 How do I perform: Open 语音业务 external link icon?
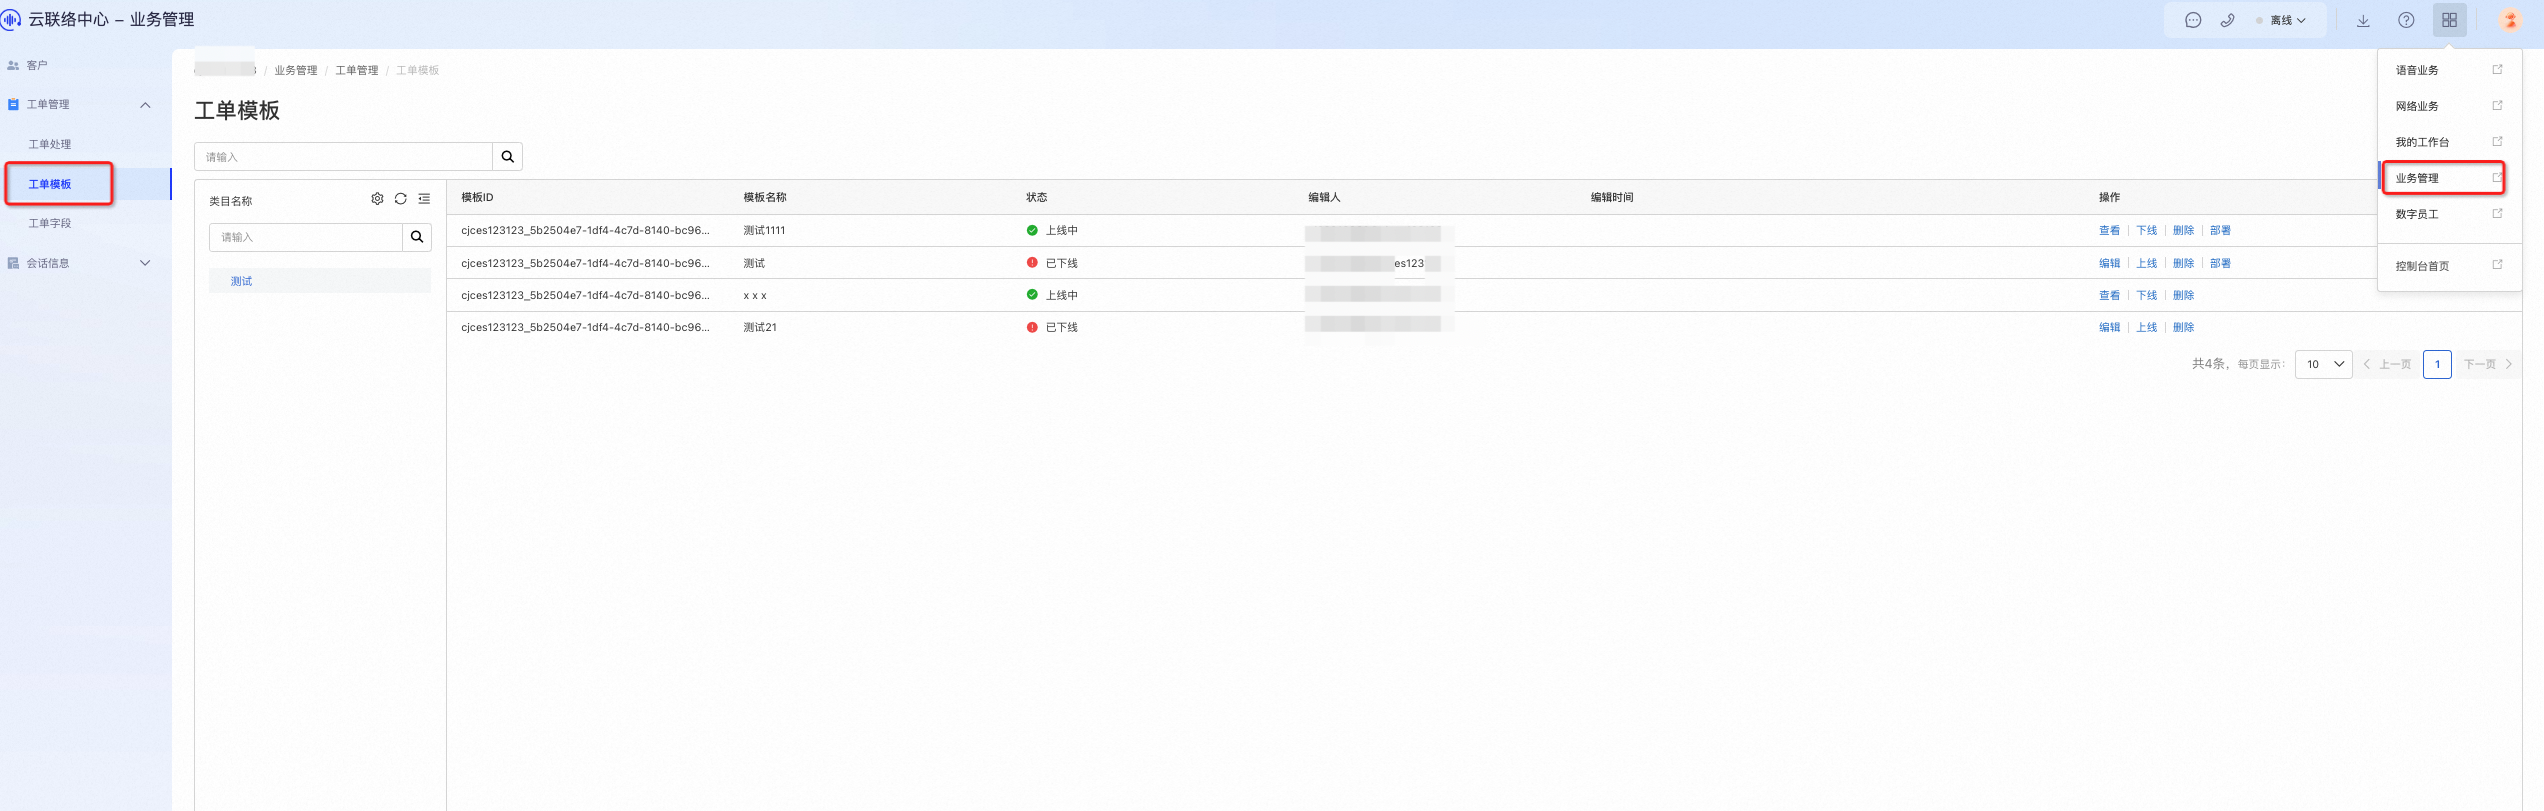(x=2497, y=69)
